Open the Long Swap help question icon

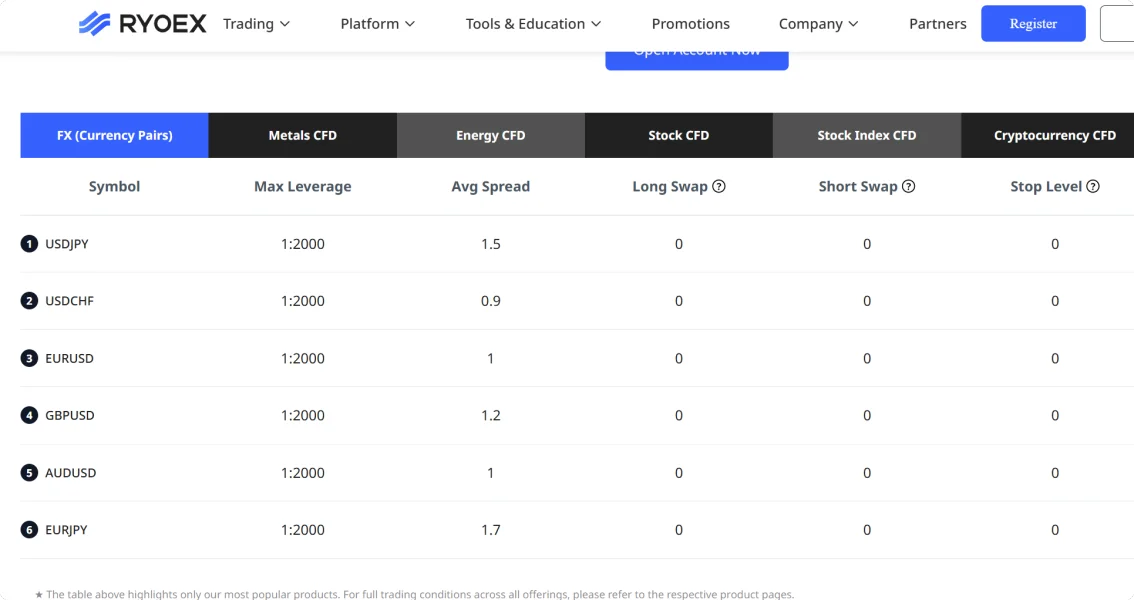click(719, 187)
